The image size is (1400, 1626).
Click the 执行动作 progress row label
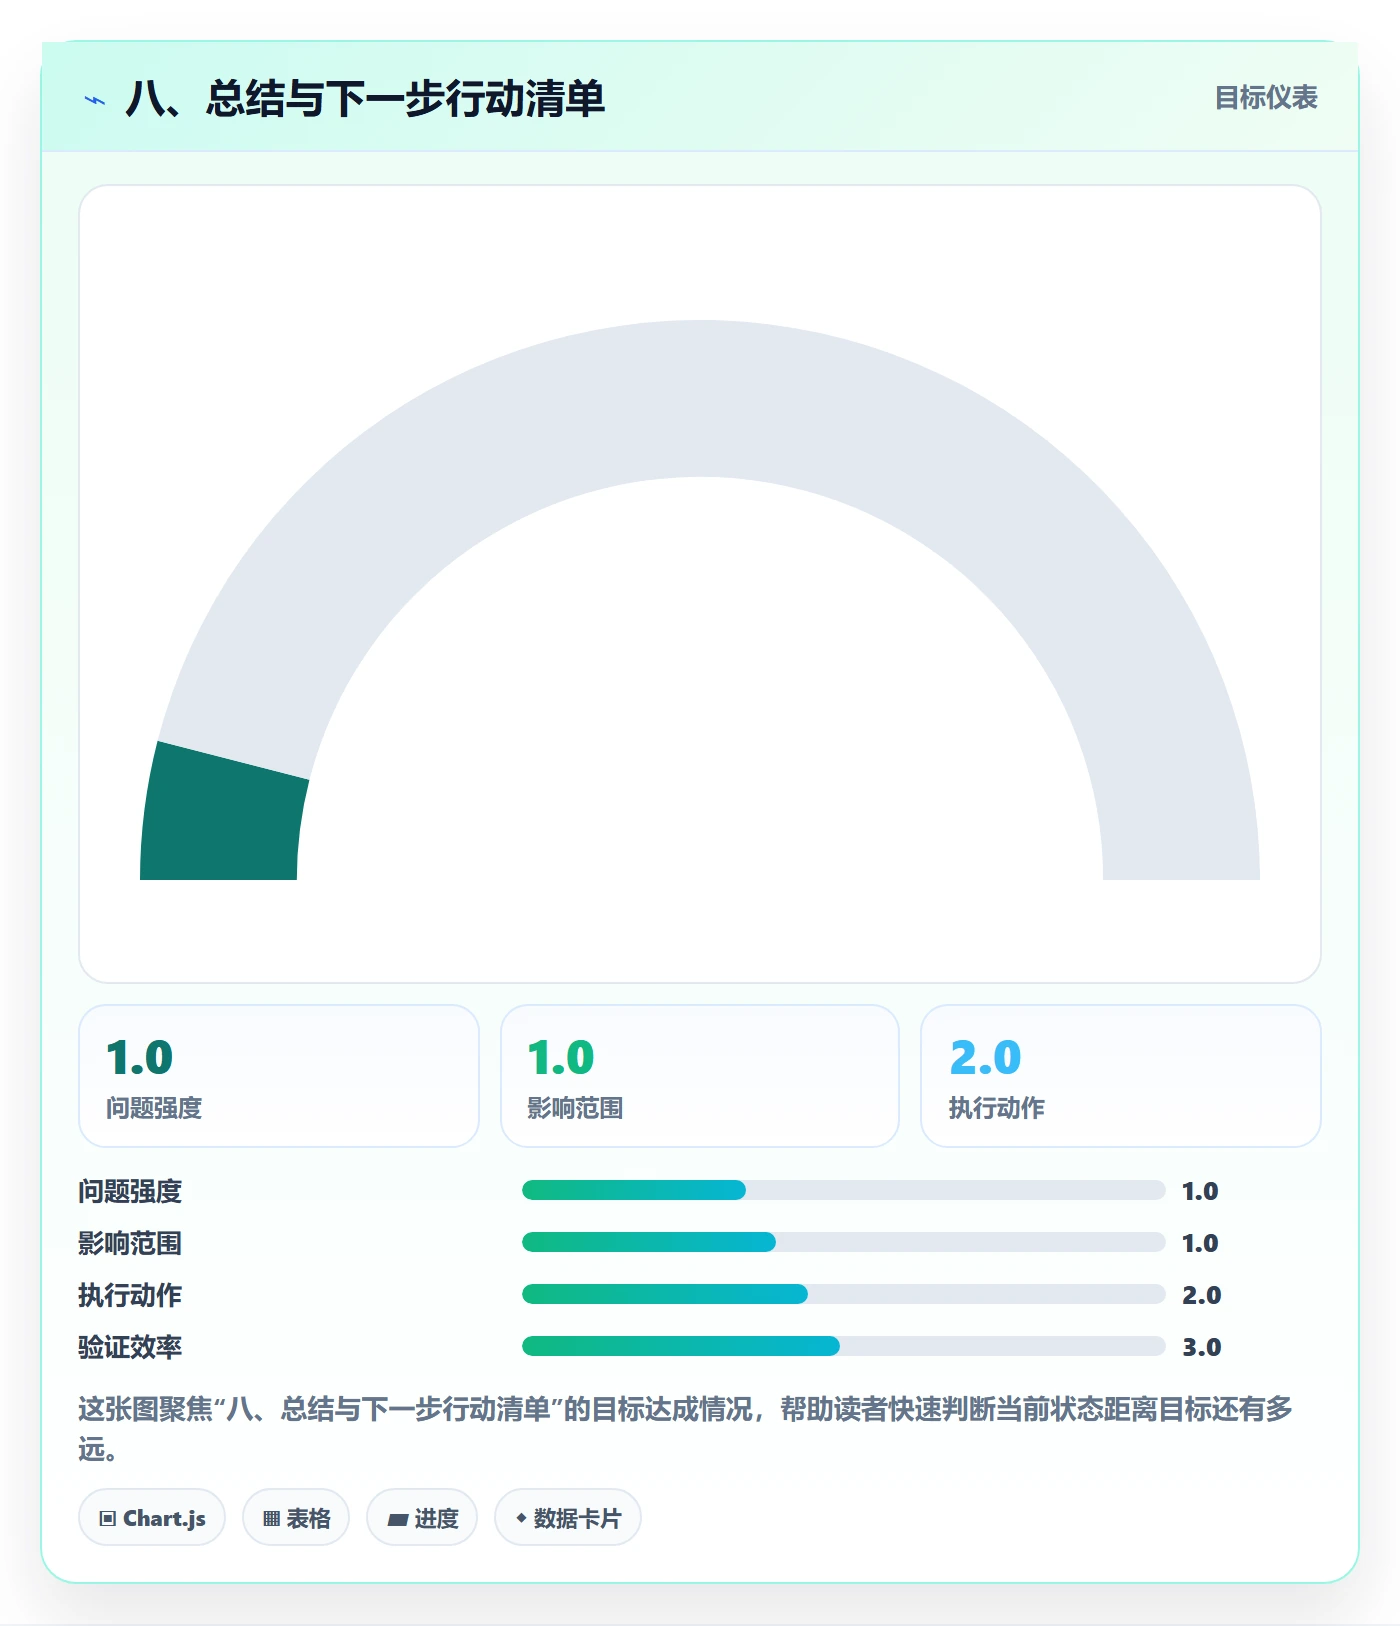click(130, 1295)
